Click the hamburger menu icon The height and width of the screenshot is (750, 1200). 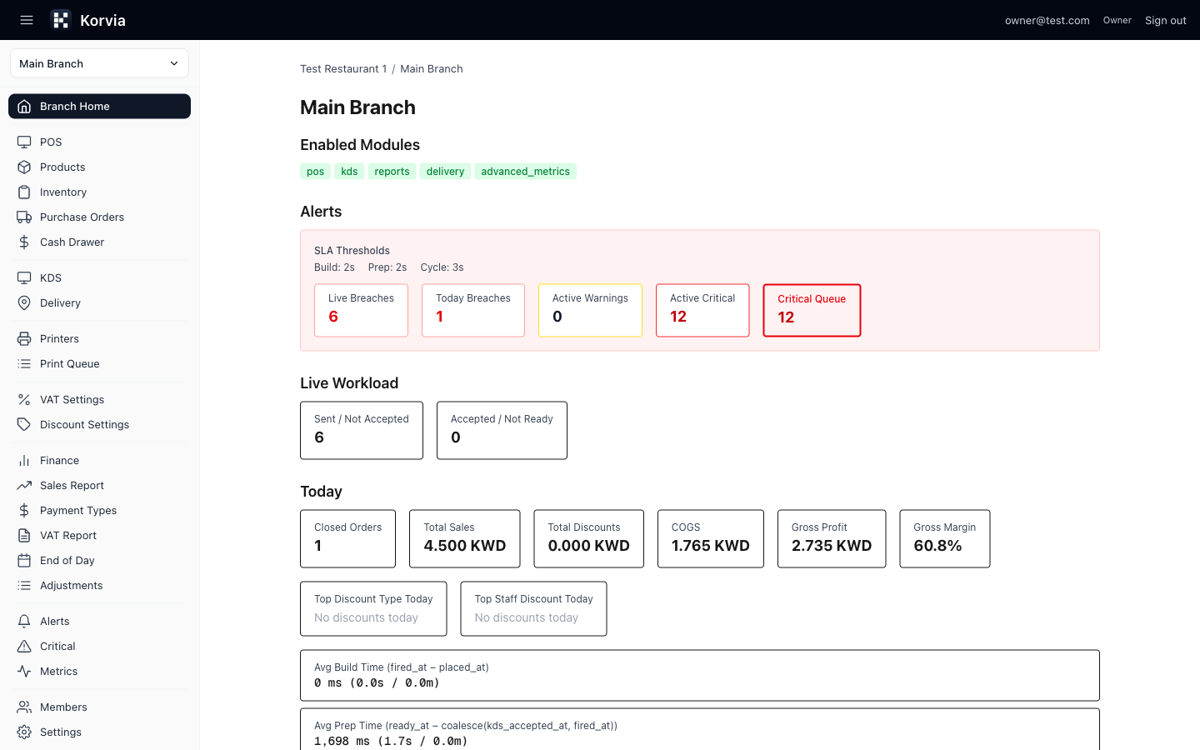[x=26, y=19]
